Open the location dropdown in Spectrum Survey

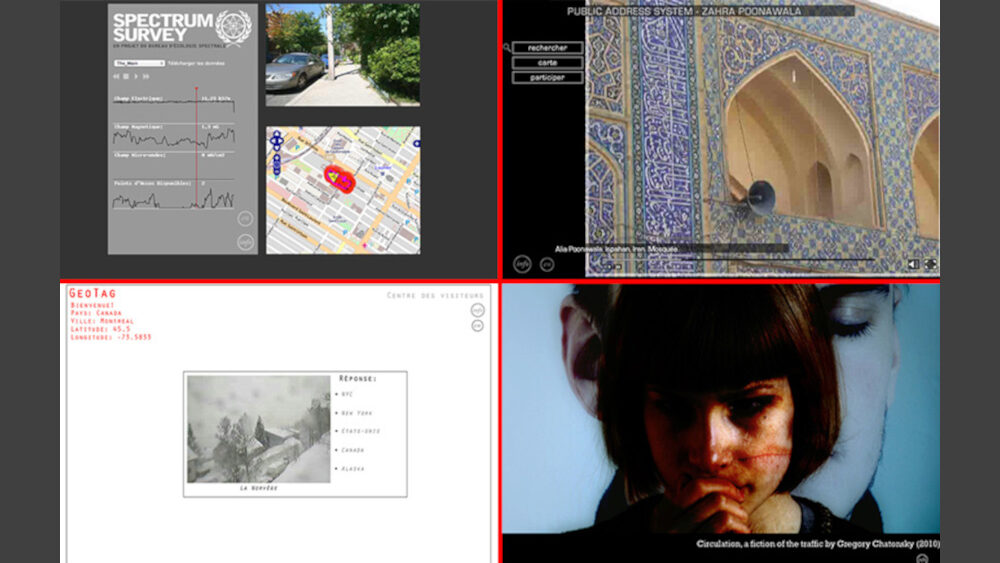pos(139,62)
